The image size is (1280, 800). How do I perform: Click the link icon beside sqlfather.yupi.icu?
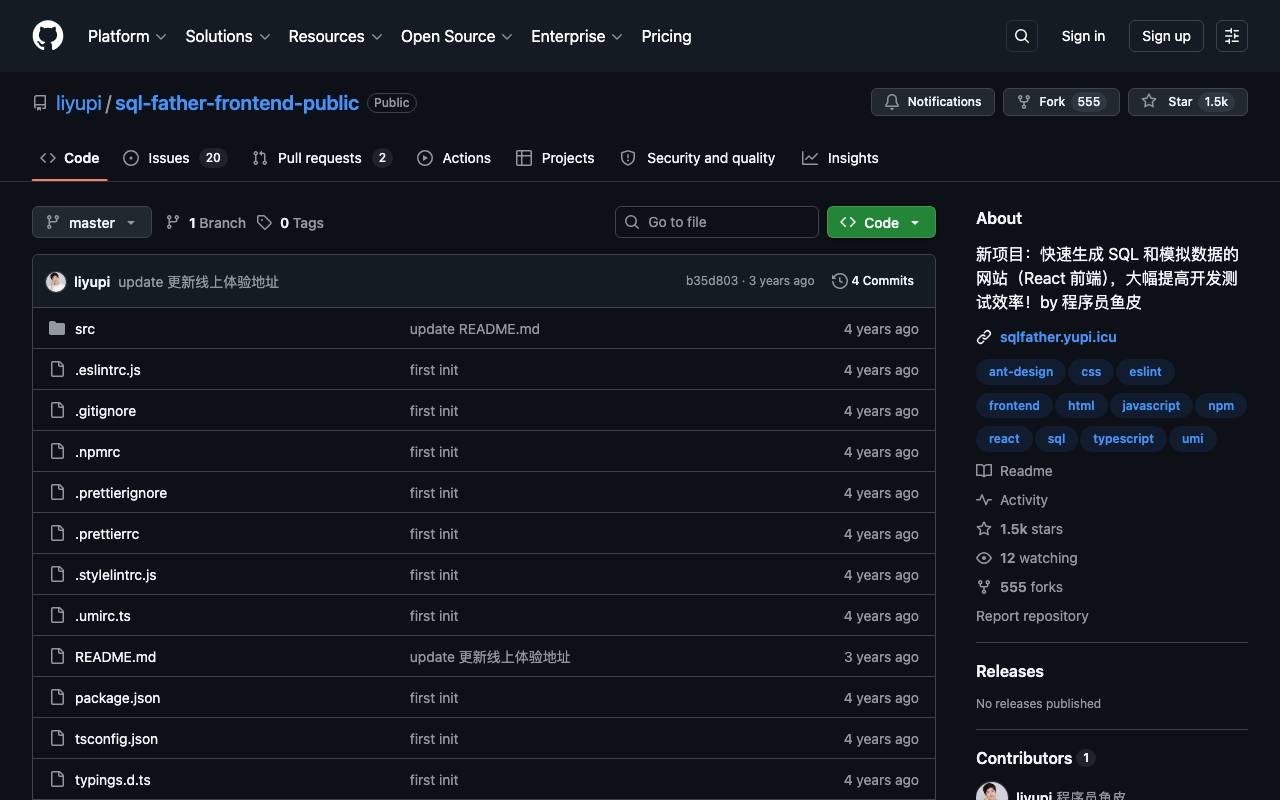click(984, 337)
